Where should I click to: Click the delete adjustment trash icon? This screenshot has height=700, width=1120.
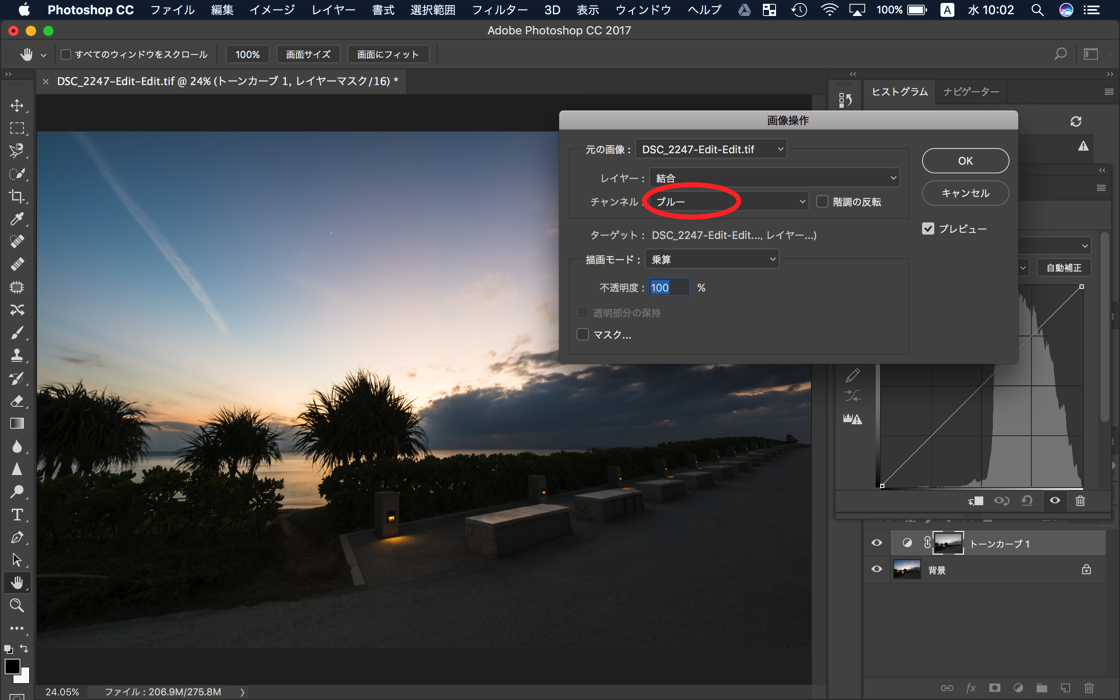pos(1080,501)
